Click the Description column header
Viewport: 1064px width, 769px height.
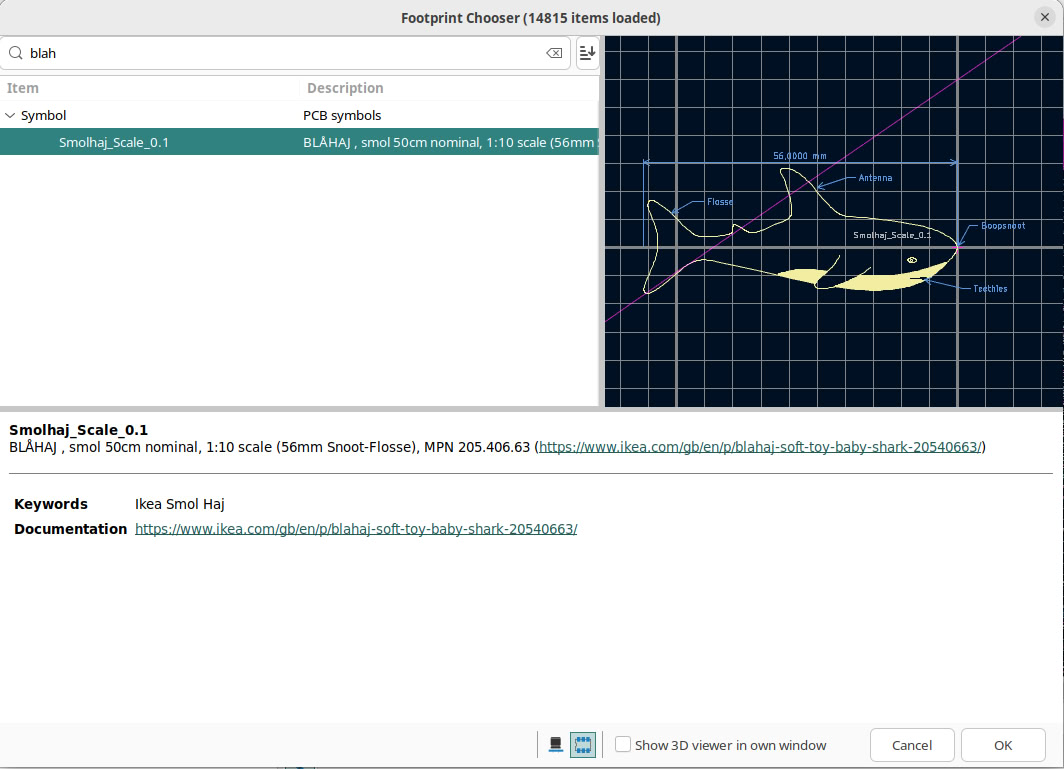[x=449, y=88]
